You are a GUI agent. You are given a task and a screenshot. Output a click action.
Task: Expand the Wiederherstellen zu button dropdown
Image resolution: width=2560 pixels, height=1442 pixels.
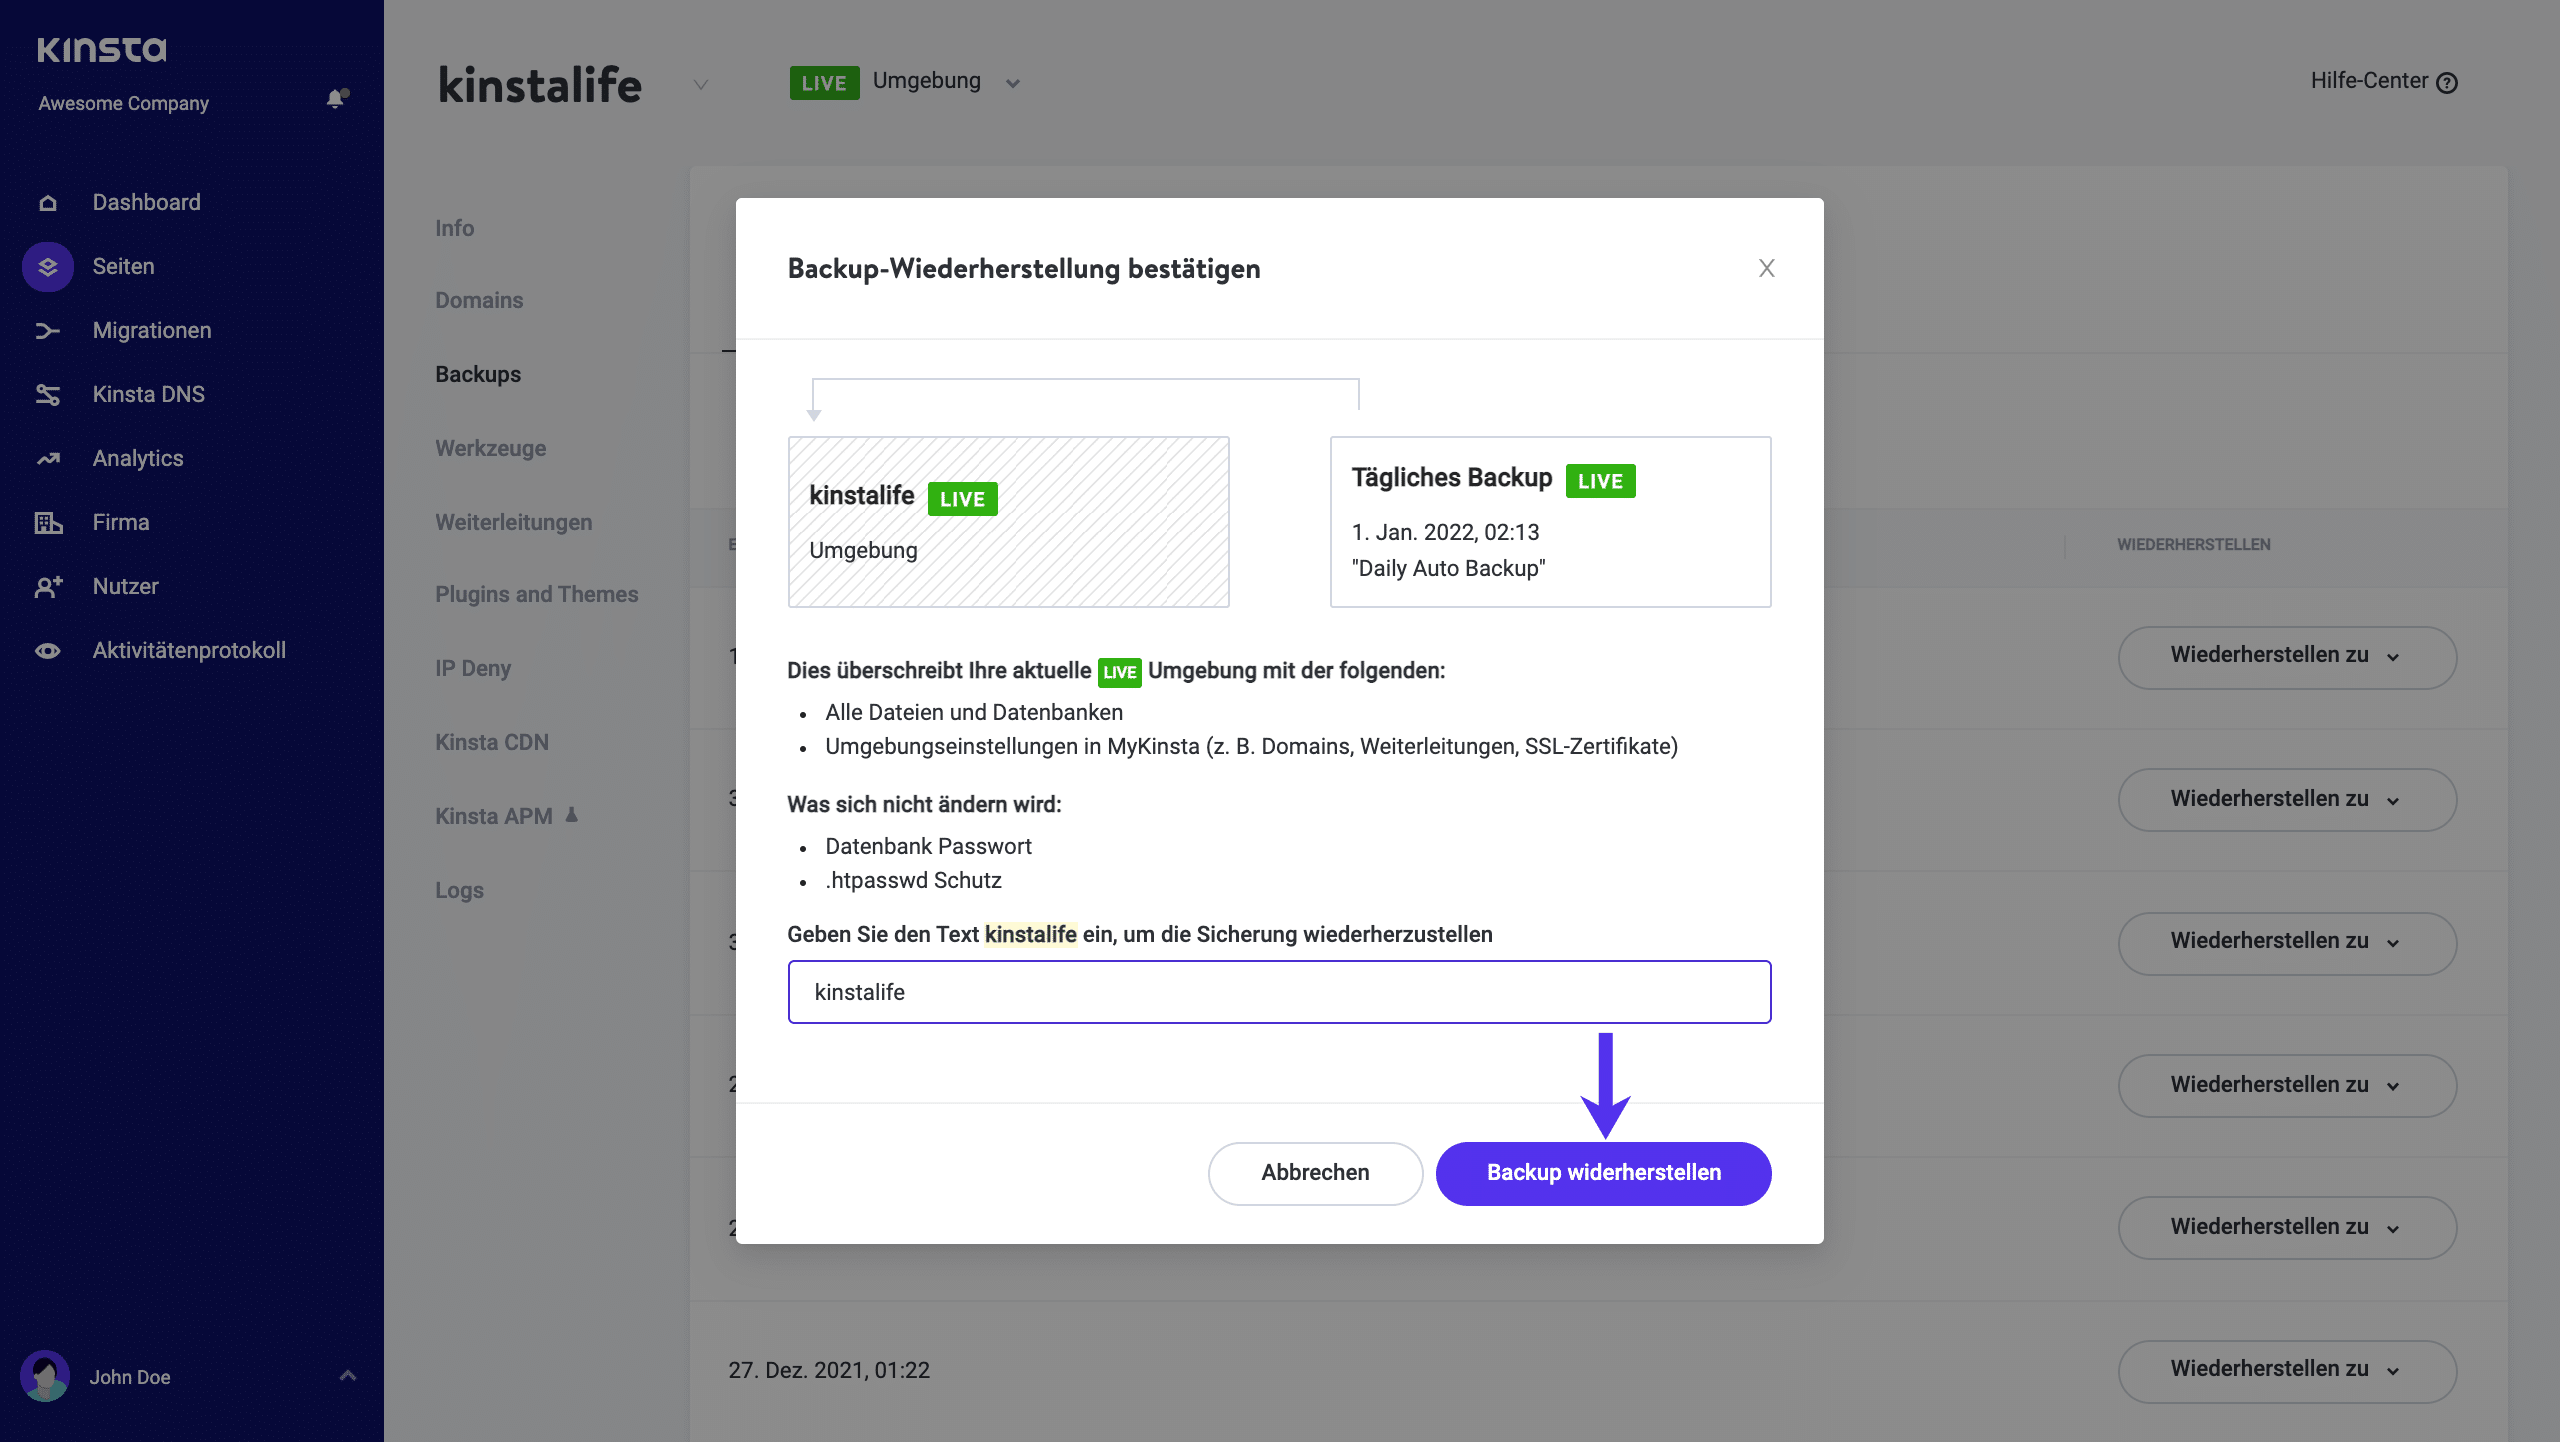coord(2396,654)
